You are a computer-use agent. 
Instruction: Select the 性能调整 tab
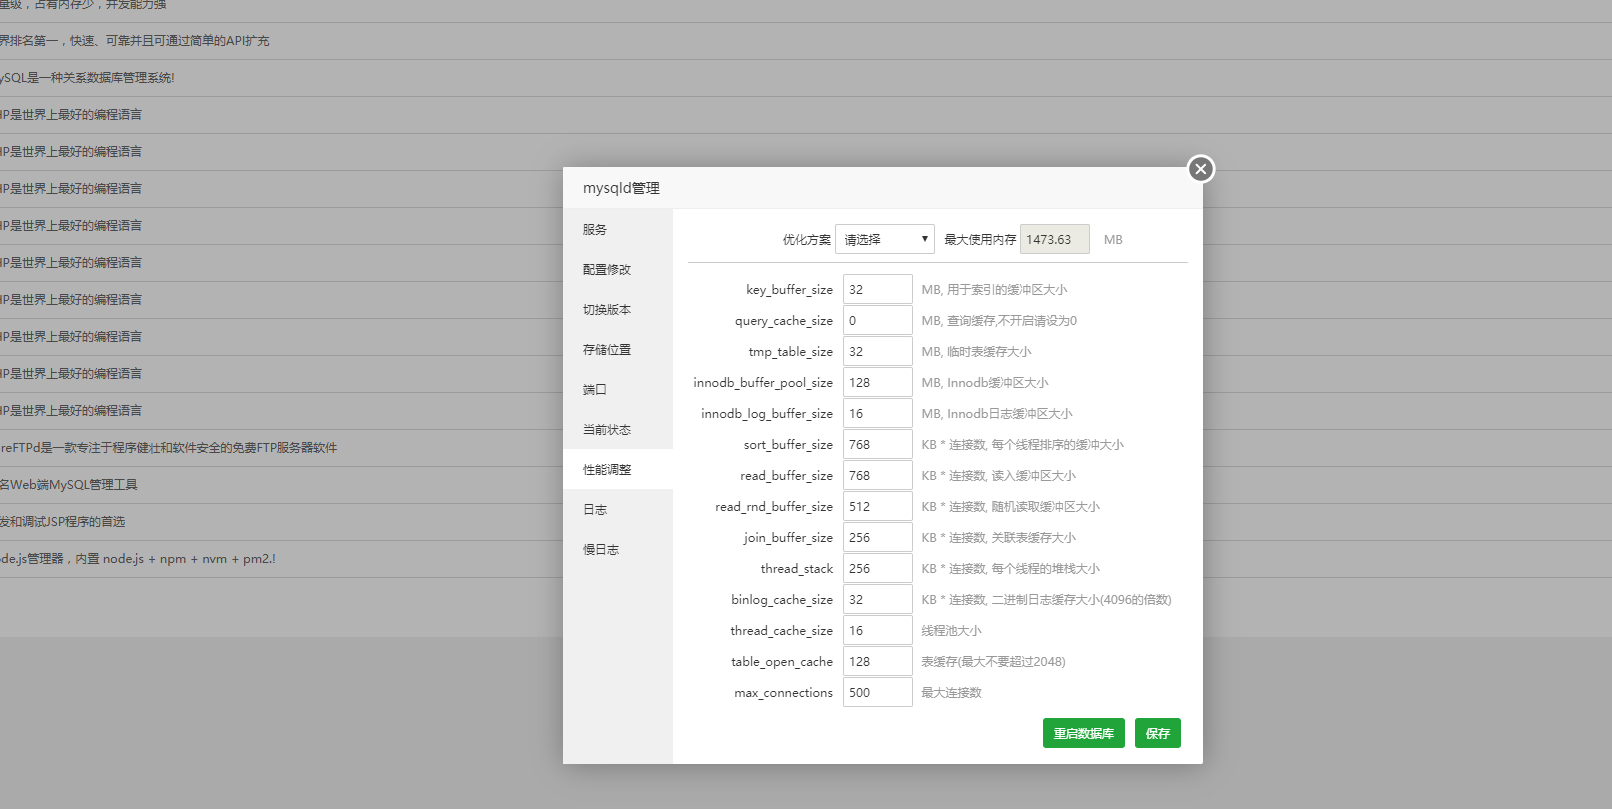(x=618, y=469)
